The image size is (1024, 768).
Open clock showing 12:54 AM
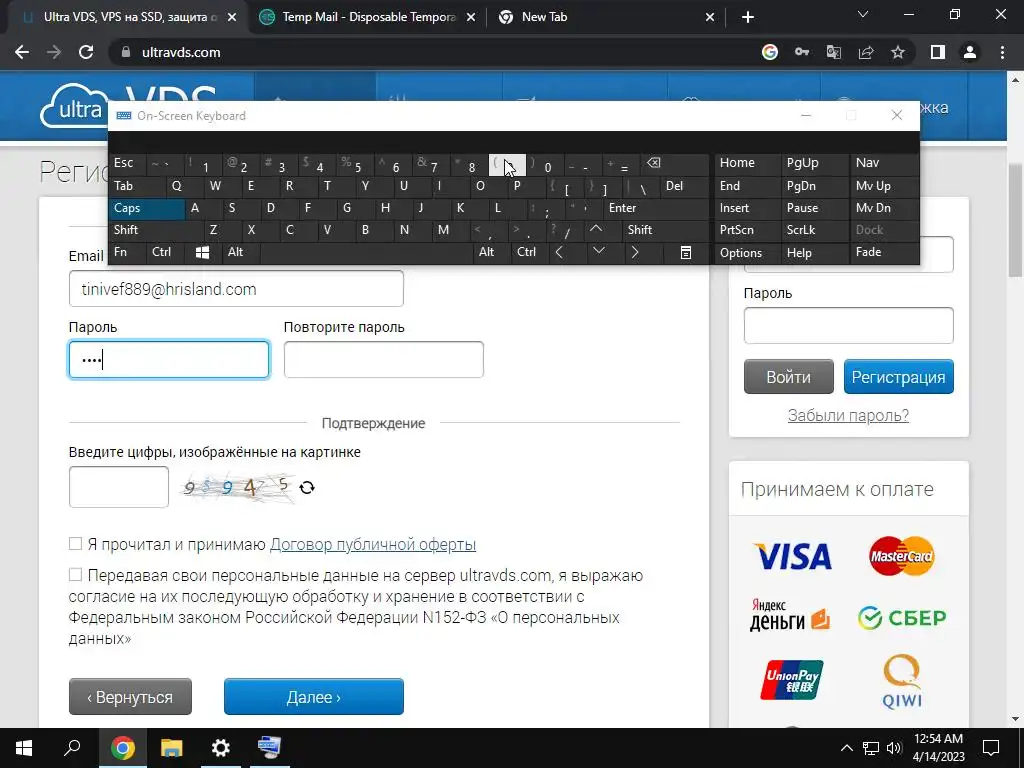(x=938, y=748)
